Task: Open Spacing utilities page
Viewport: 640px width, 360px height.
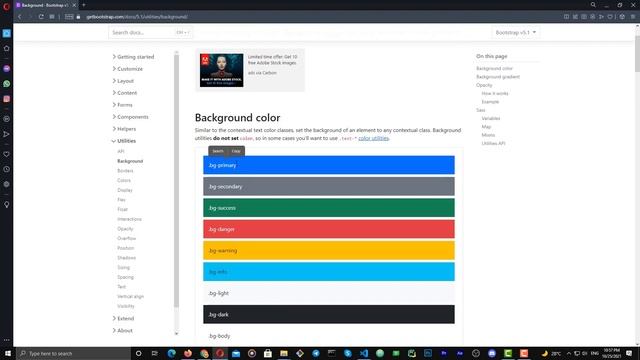Action: click(x=126, y=277)
